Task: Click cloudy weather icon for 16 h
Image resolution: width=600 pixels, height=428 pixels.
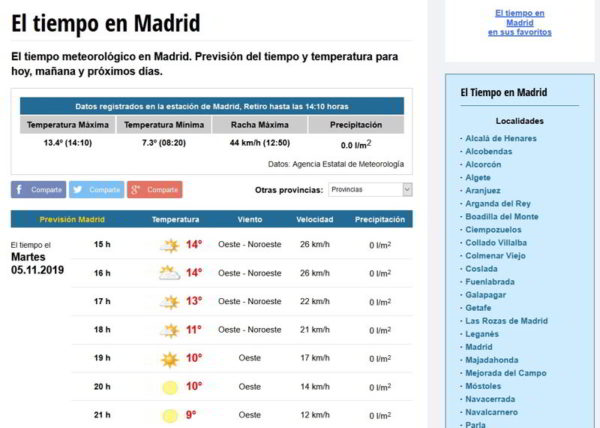Action: click(x=170, y=273)
